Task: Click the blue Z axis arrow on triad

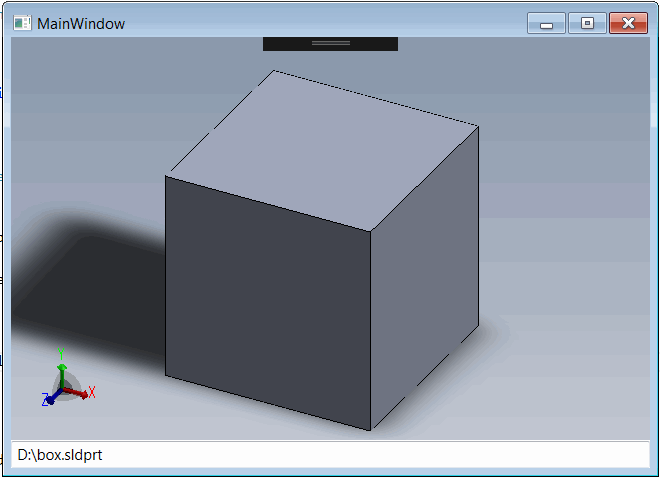Action: click(x=50, y=397)
